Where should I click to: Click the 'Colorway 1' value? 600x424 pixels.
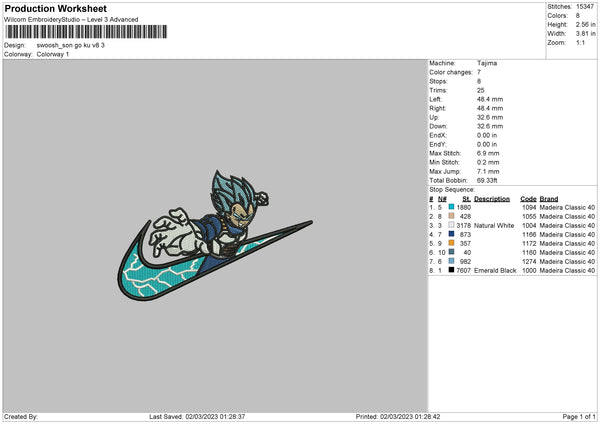click(53, 54)
